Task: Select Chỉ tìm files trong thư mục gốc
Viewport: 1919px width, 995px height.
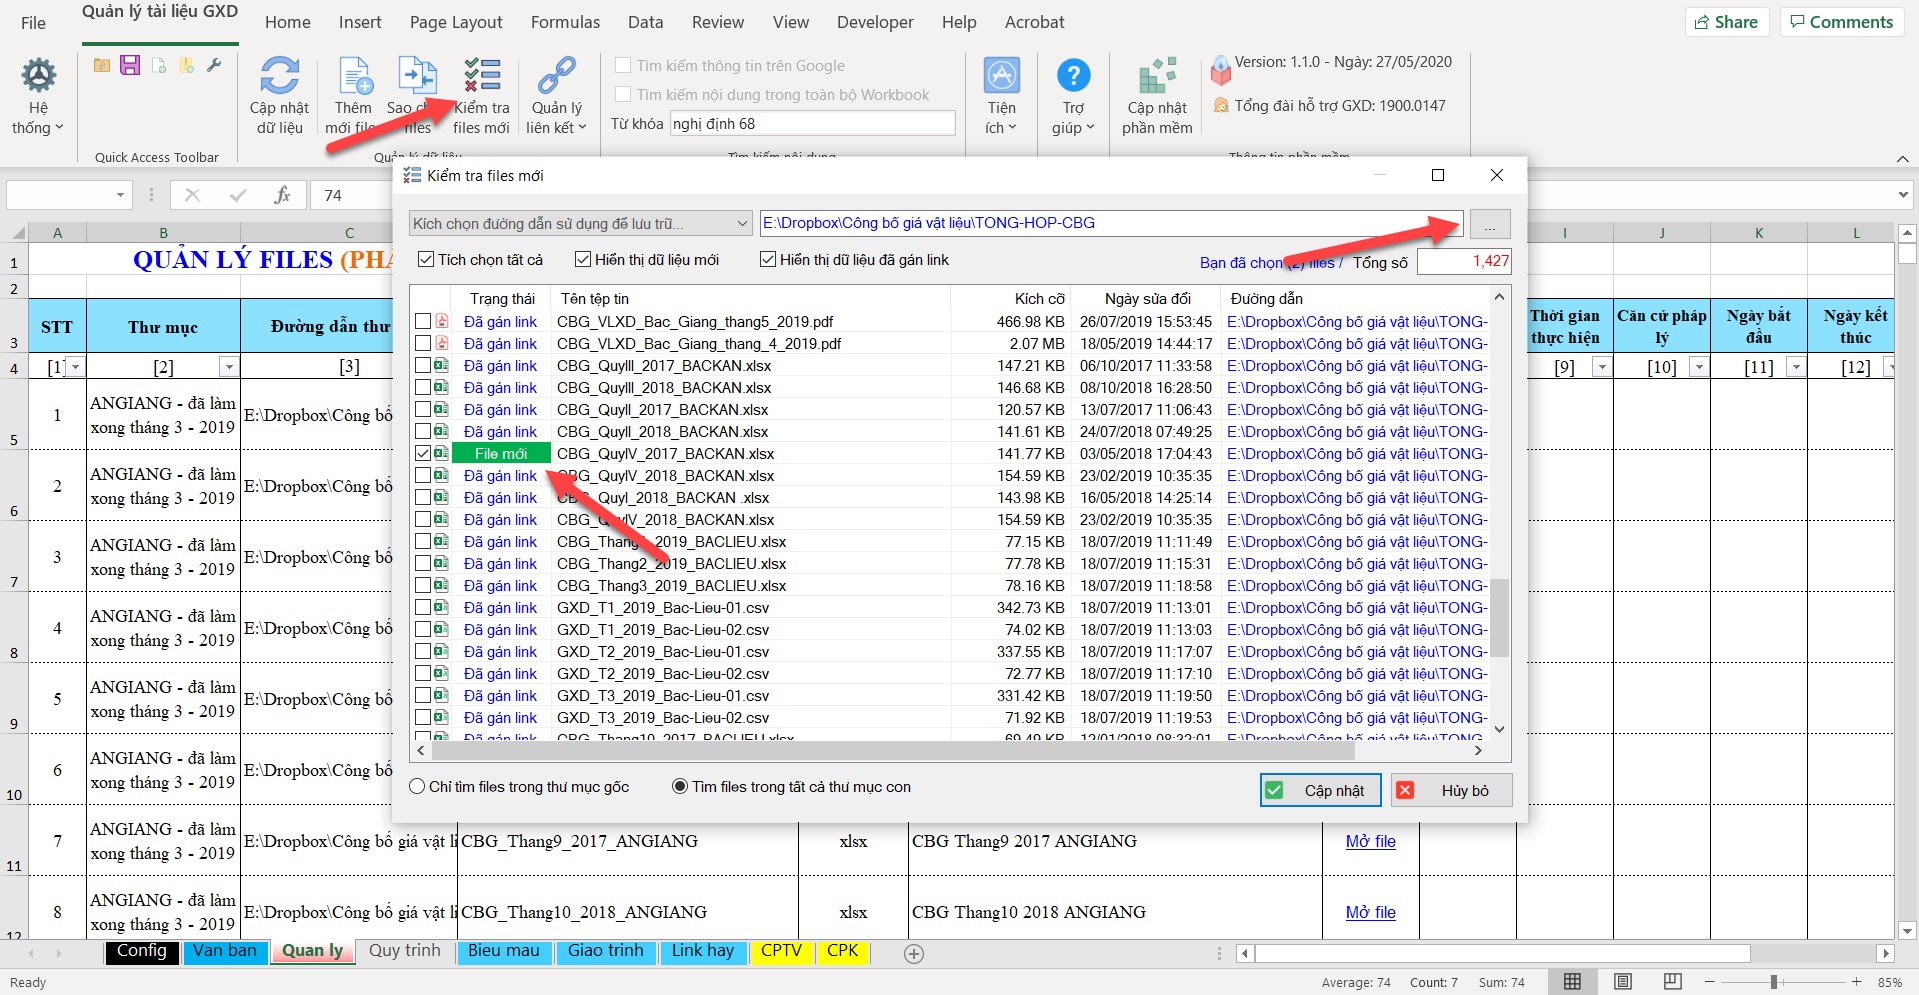Action: pos(418,787)
